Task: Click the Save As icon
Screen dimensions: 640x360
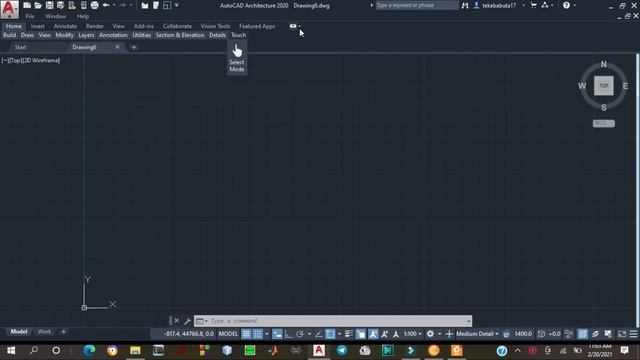Action: coord(61,5)
